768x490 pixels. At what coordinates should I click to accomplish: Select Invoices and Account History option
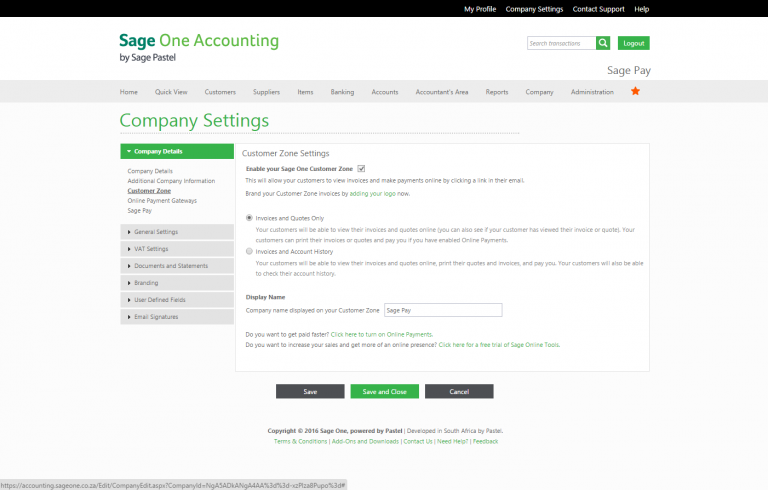249,251
